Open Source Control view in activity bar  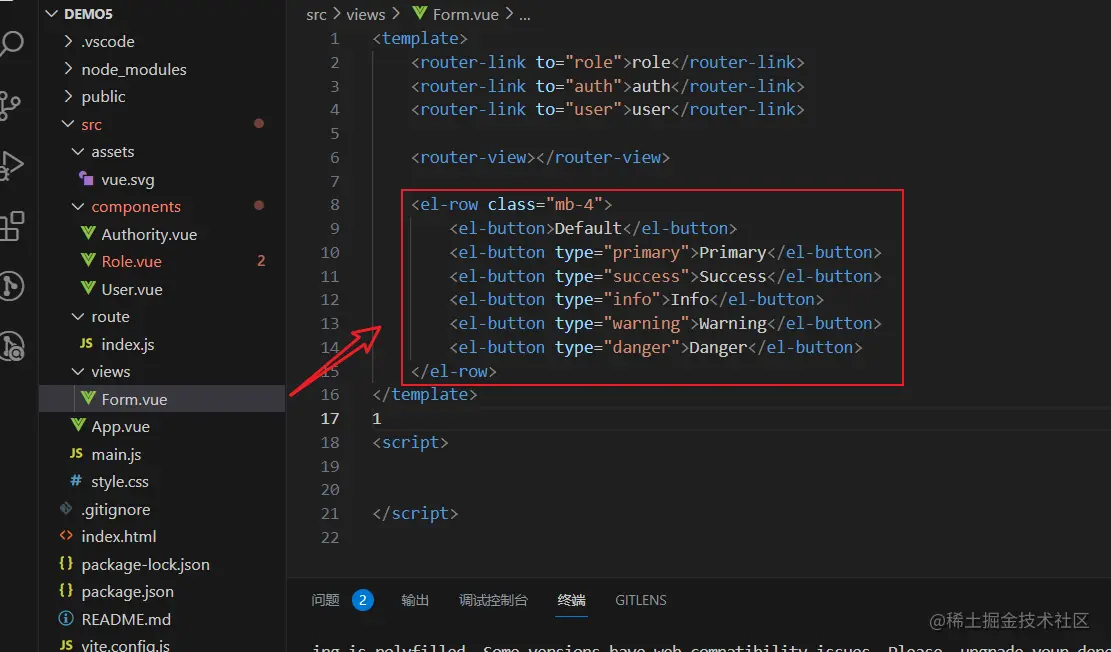pyautogui.click(x=10, y=105)
